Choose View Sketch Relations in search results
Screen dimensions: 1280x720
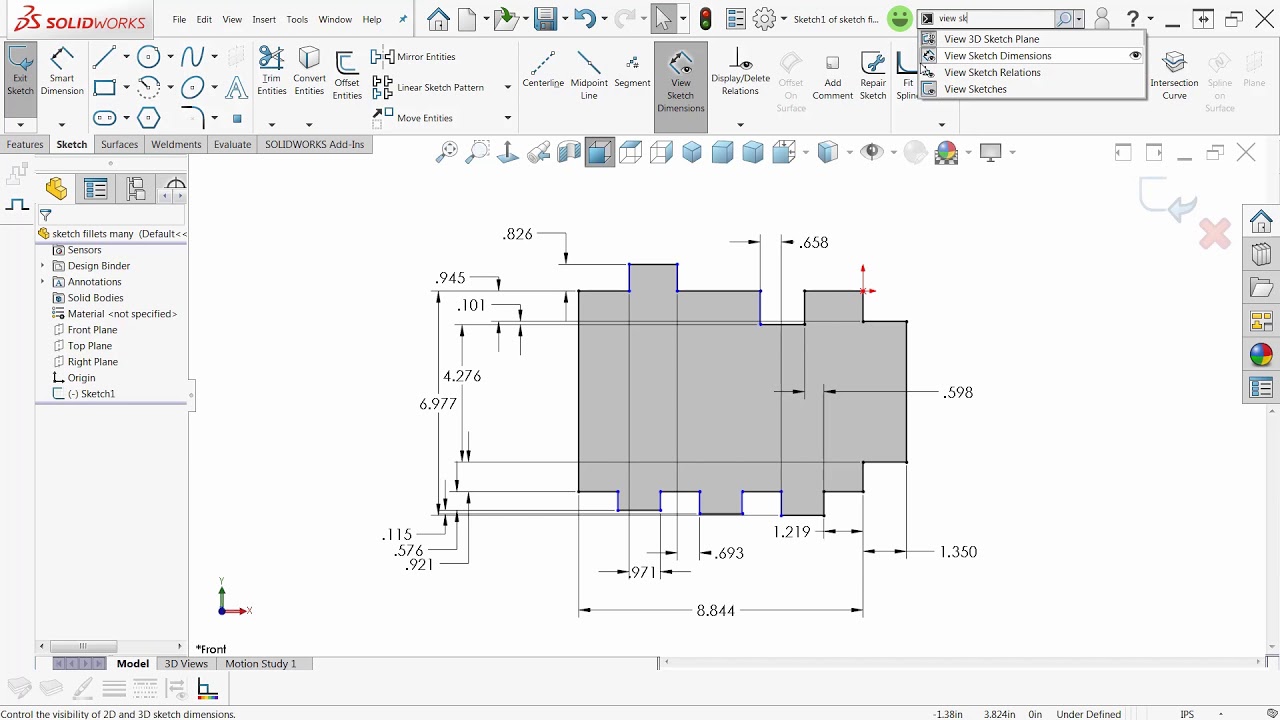point(1032,72)
